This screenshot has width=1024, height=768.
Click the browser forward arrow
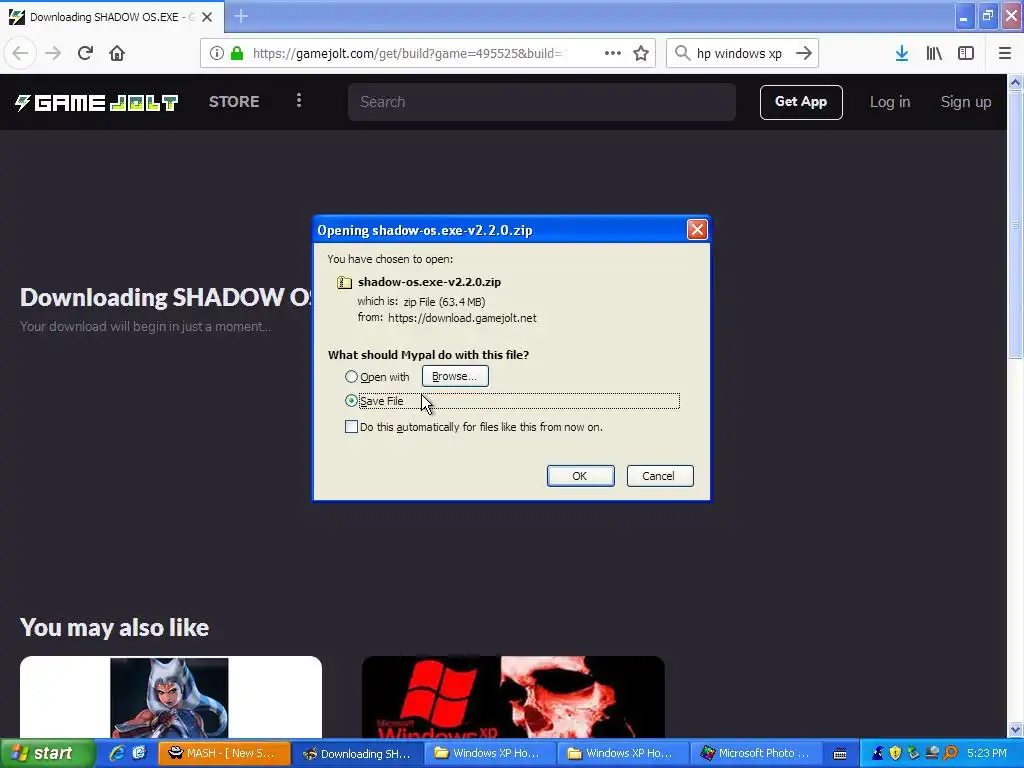53,54
